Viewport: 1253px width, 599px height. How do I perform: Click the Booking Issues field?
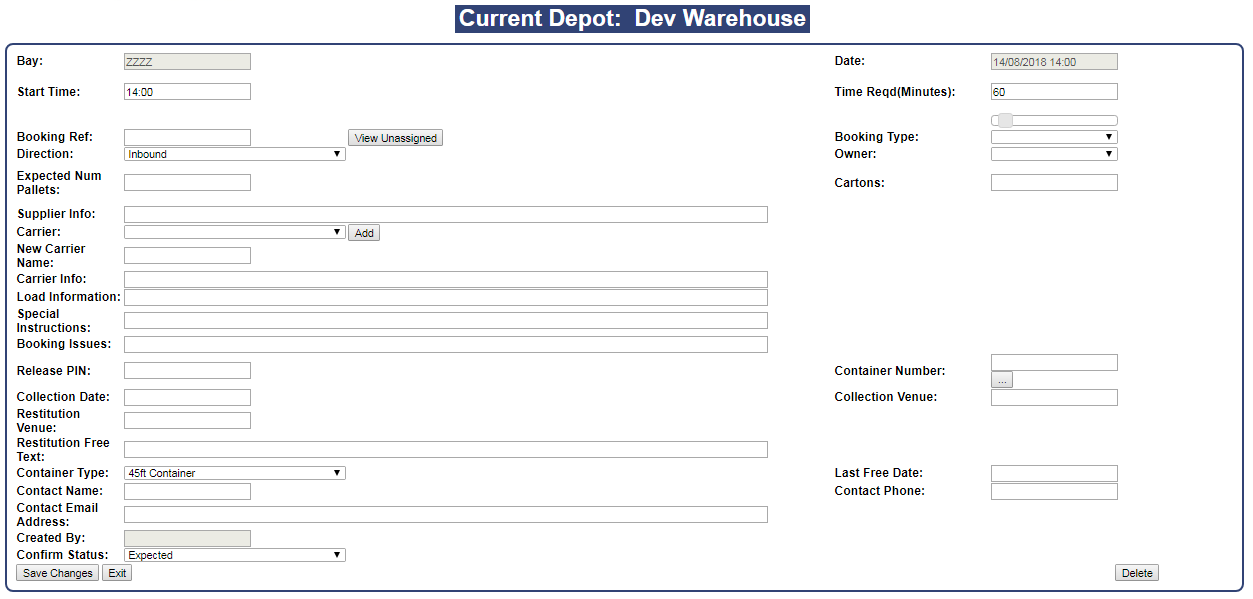click(x=446, y=344)
